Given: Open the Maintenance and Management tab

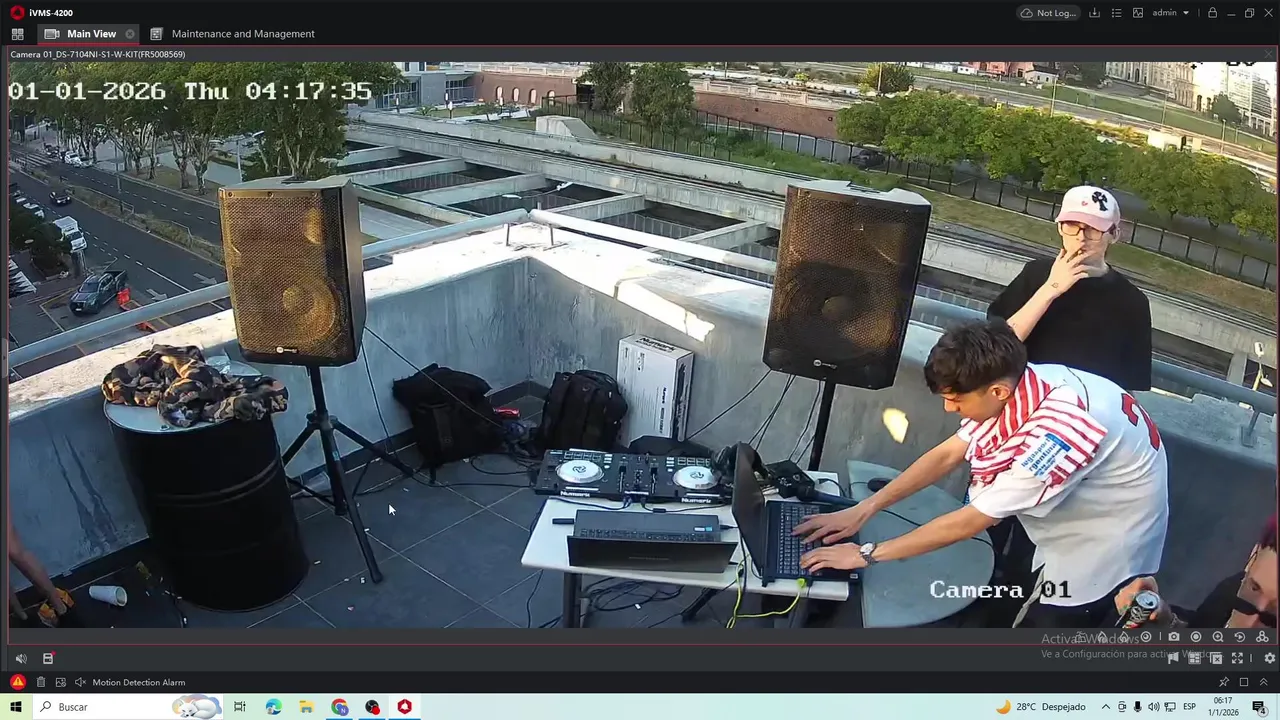Looking at the screenshot, I should pos(232,34).
